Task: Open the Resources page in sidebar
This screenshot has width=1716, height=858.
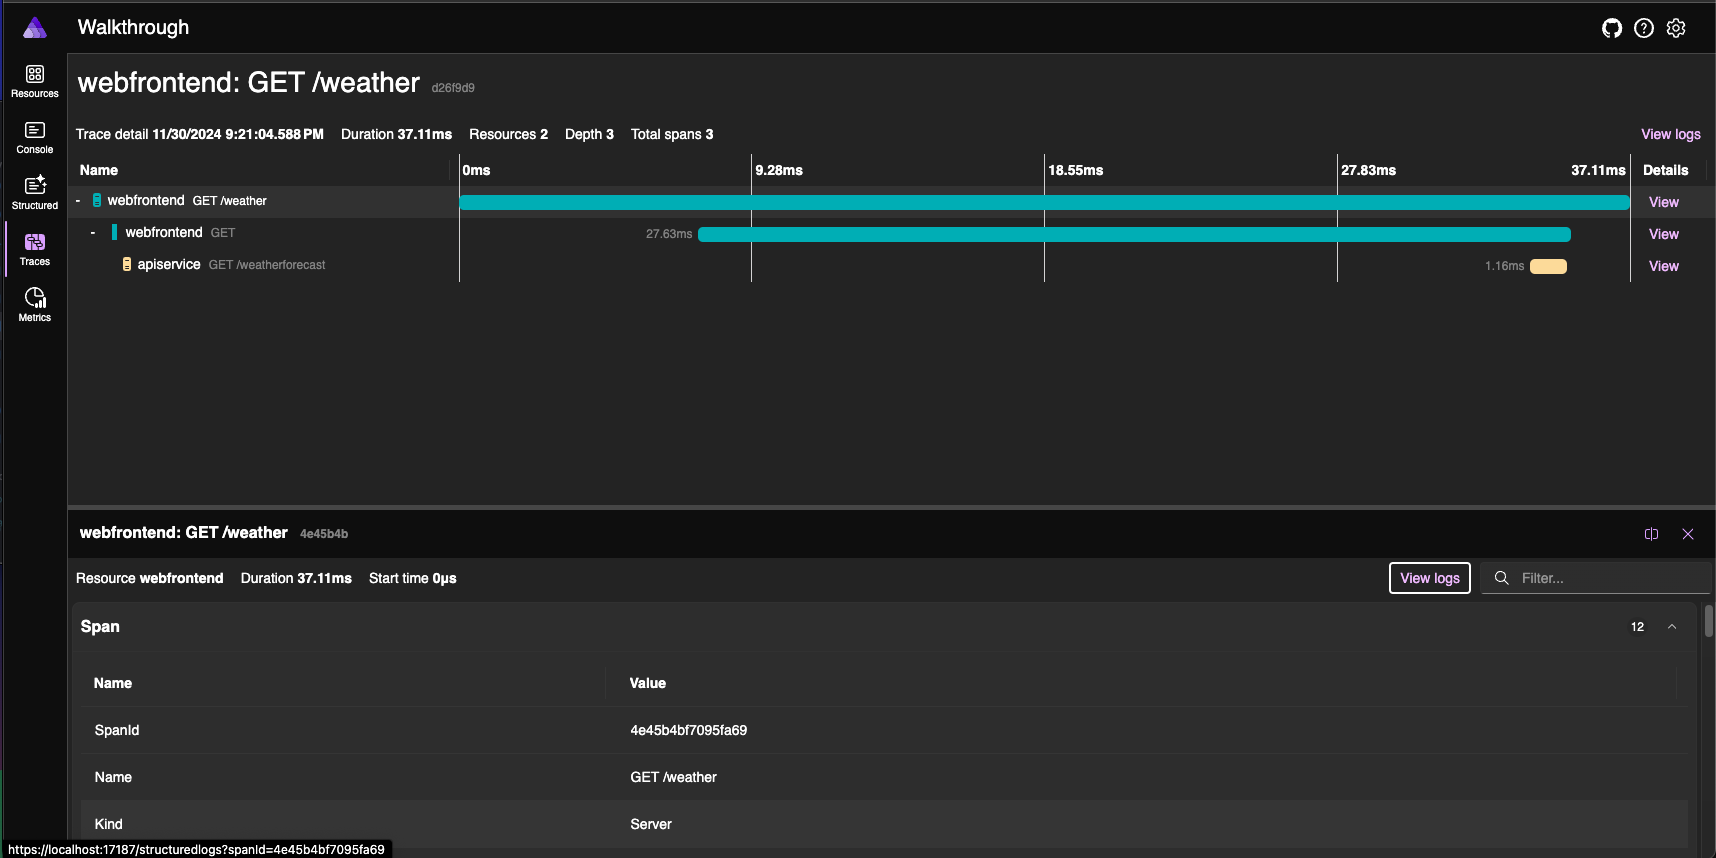Action: 35,81
